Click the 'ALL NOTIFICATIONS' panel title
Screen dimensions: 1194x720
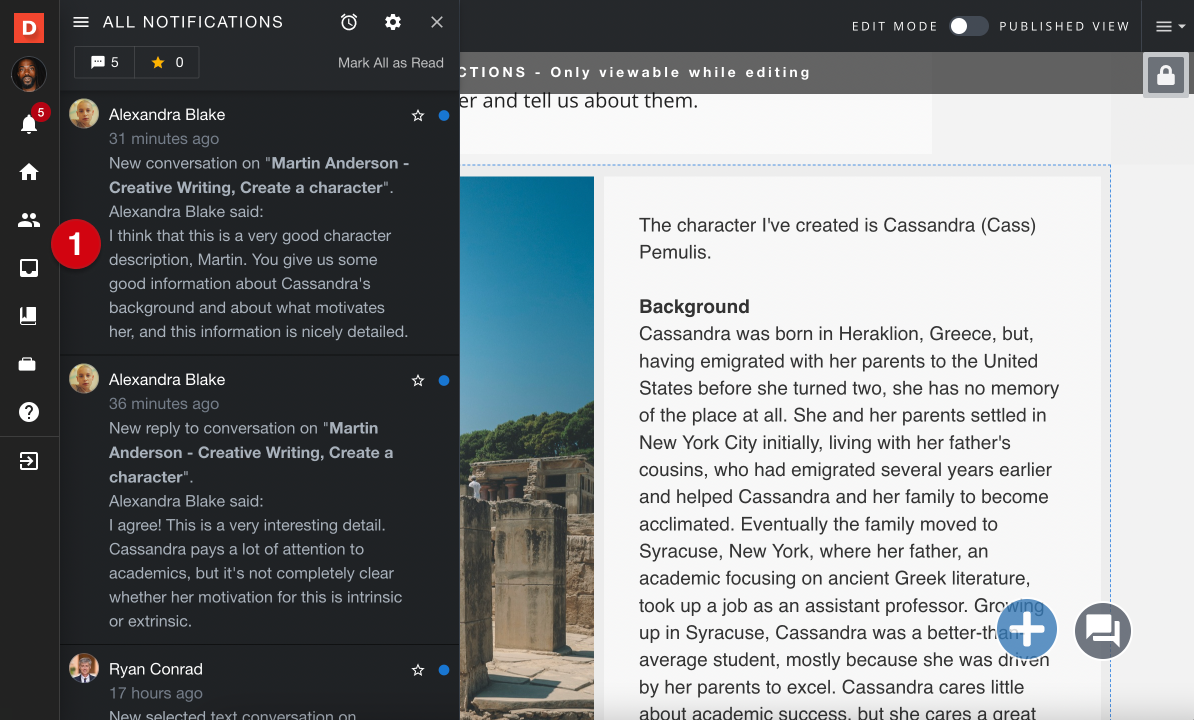(x=193, y=22)
